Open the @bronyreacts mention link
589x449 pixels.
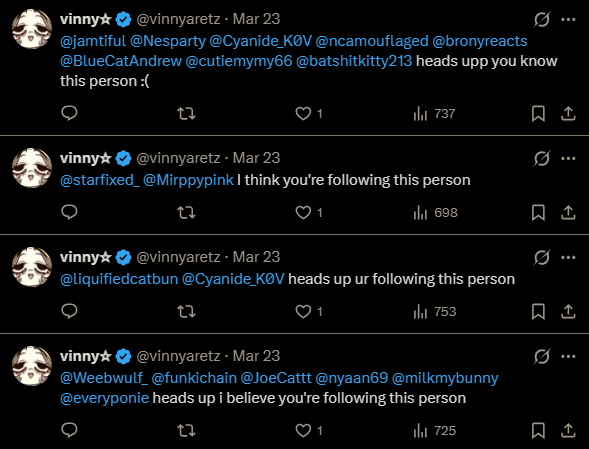tap(480, 41)
